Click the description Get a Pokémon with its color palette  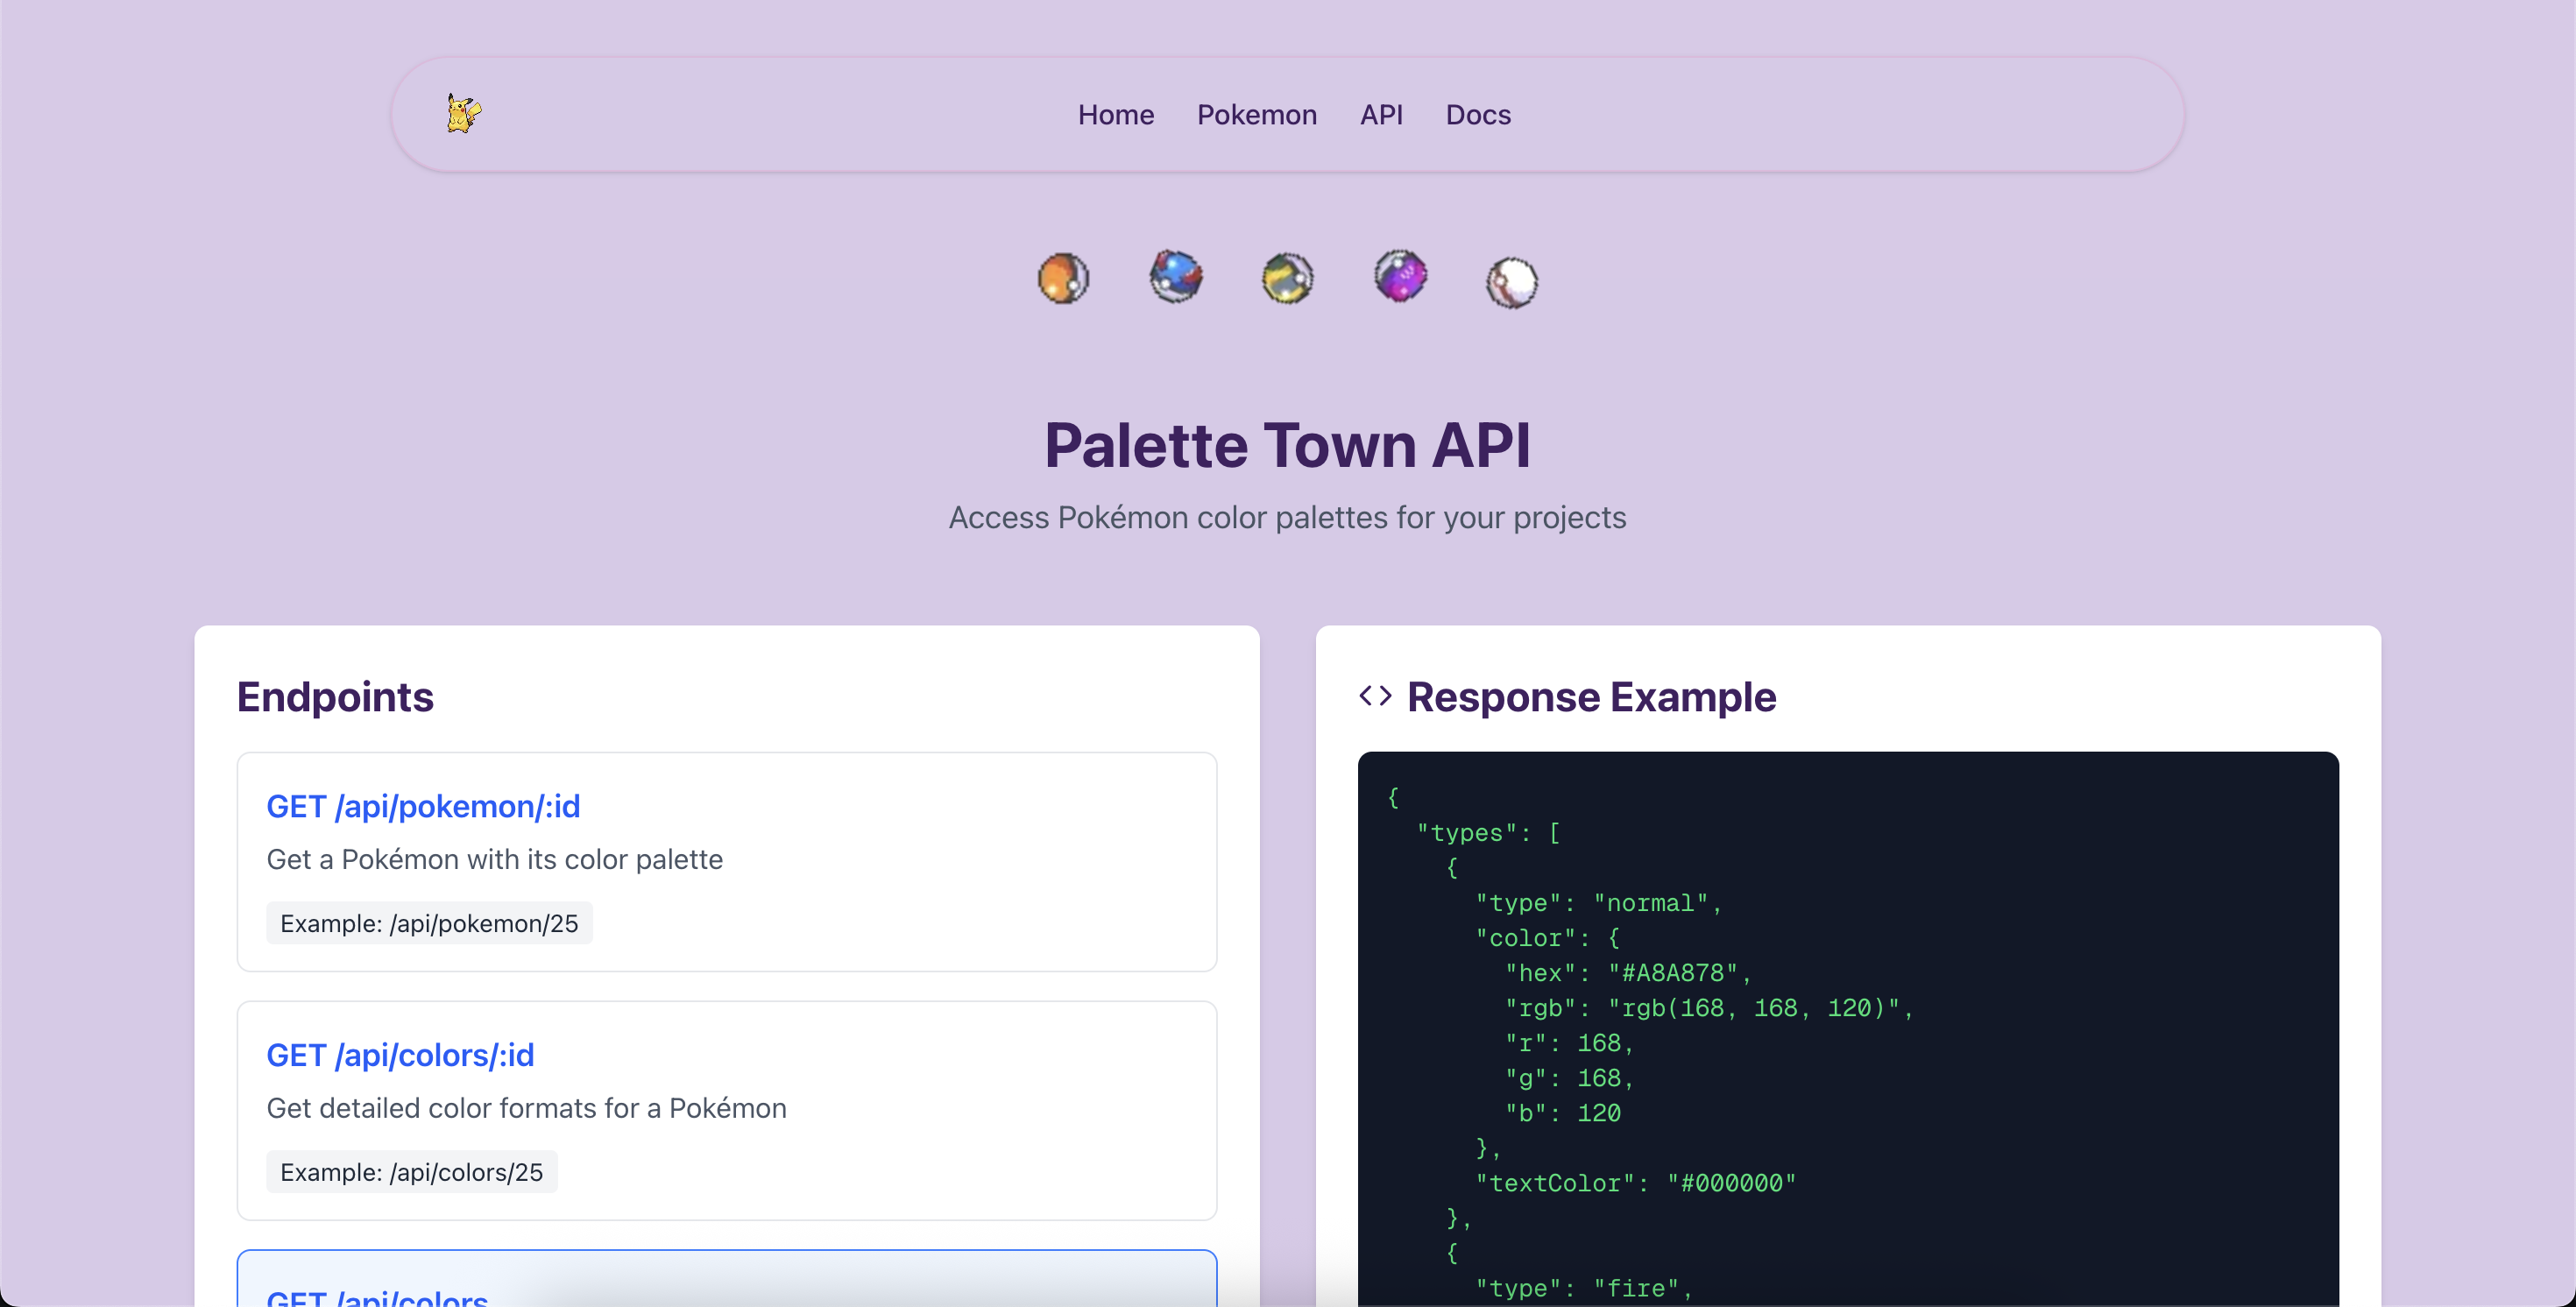click(x=494, y=860)
